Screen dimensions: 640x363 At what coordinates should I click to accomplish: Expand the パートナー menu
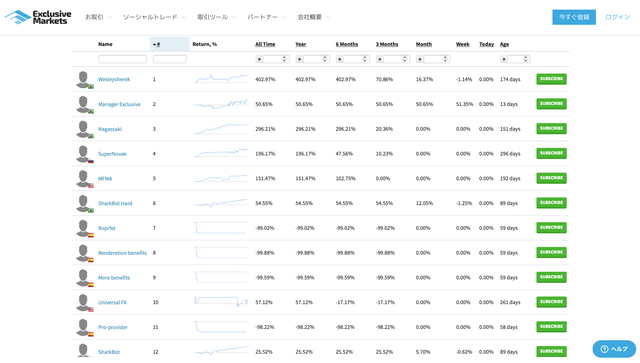click(x=267, y=17)
